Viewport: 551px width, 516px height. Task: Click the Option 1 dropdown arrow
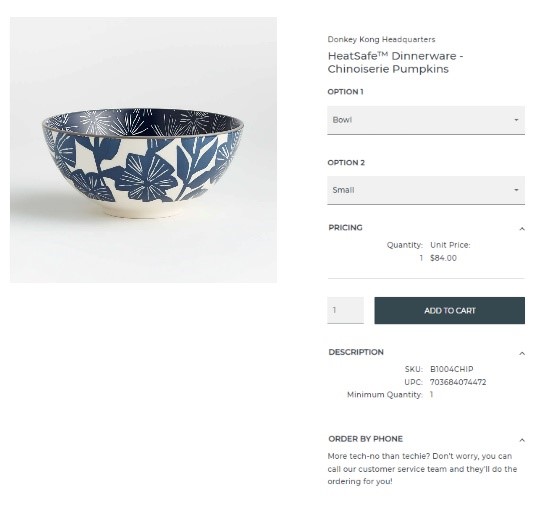tap(516, 120)
